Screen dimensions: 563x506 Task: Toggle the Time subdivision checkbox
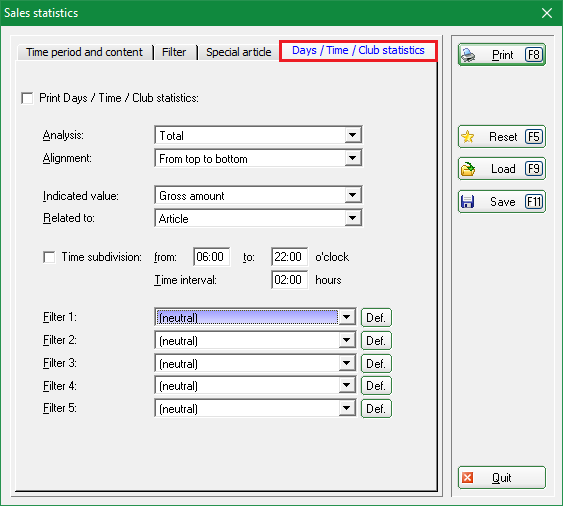[49, 257]
